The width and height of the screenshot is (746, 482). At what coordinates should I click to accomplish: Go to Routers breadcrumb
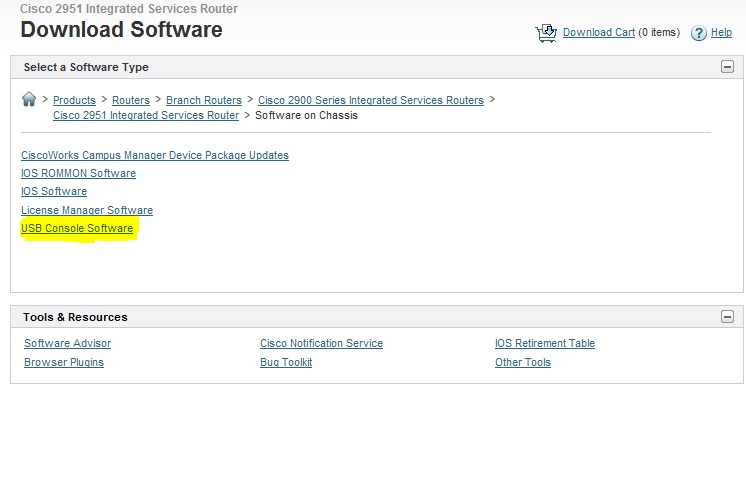point(131,100)
